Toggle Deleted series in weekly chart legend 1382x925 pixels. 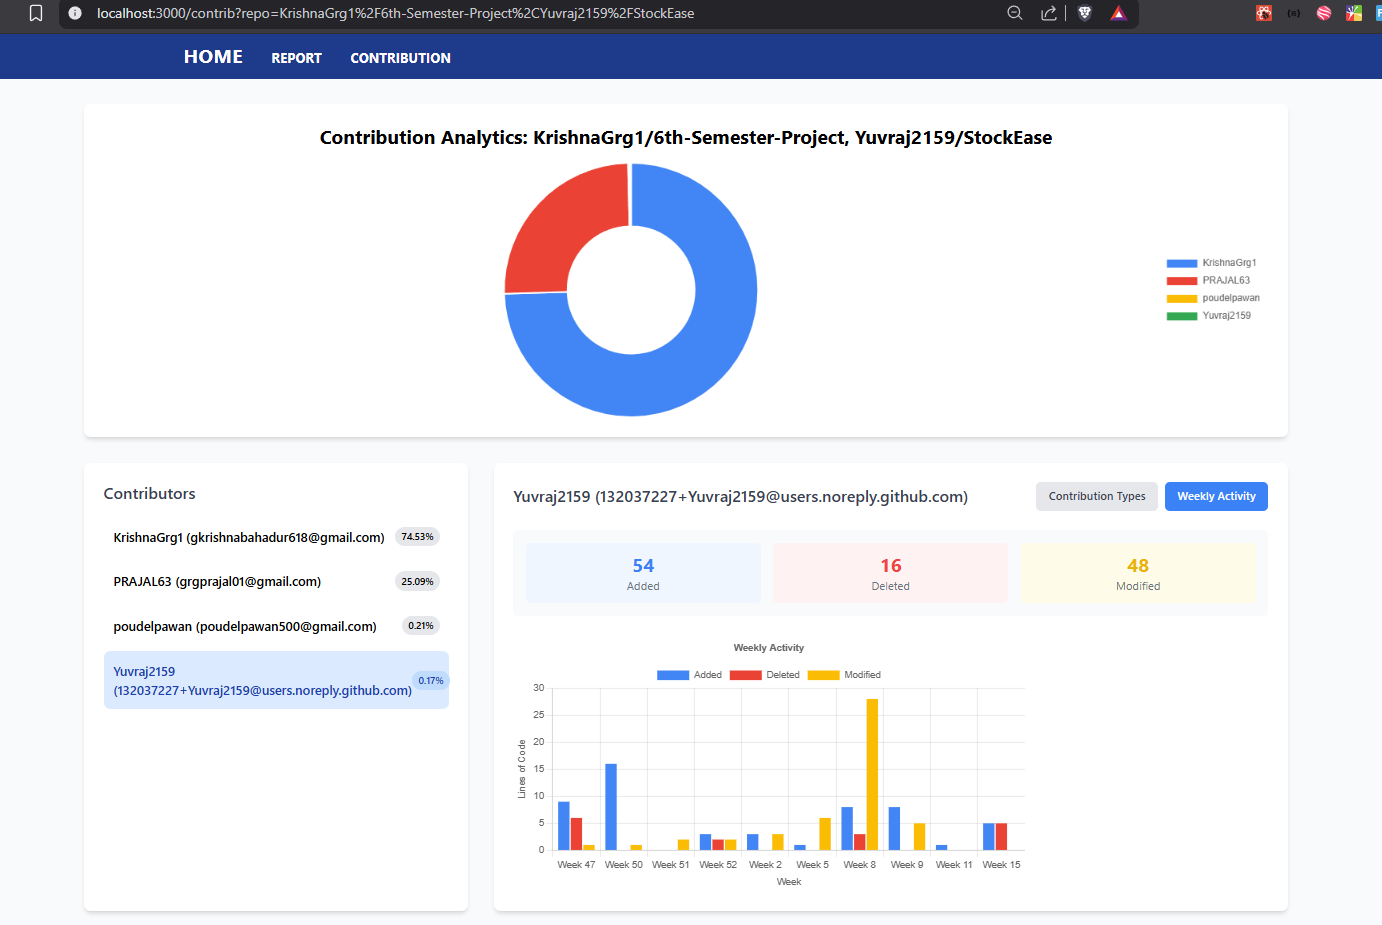click(764, 675)
